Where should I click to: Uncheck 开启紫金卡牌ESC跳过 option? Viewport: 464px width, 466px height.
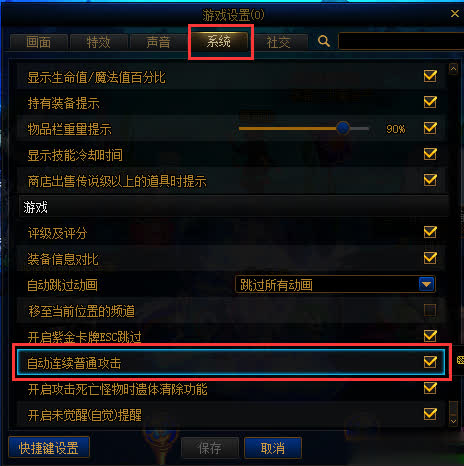(430, 336)
